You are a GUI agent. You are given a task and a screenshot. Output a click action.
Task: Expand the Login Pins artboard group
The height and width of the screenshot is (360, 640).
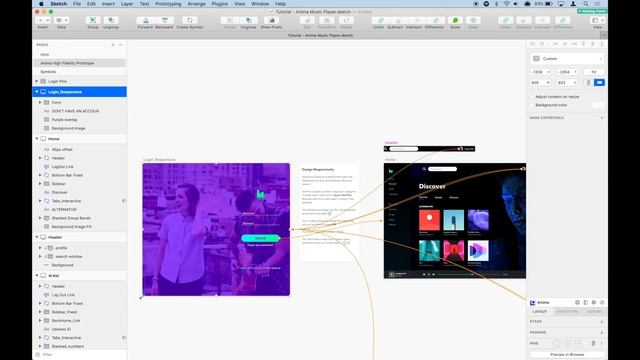pyautogui.click(x=37, y=81)
